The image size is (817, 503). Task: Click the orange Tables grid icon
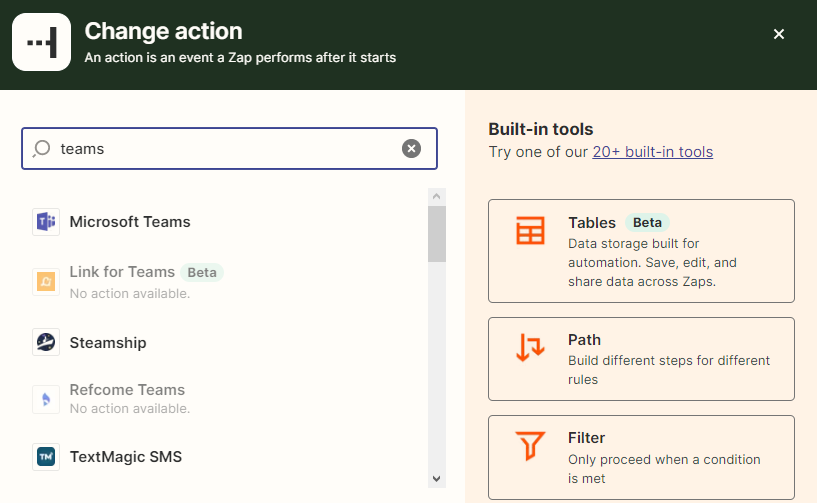[x=530, y=231]
